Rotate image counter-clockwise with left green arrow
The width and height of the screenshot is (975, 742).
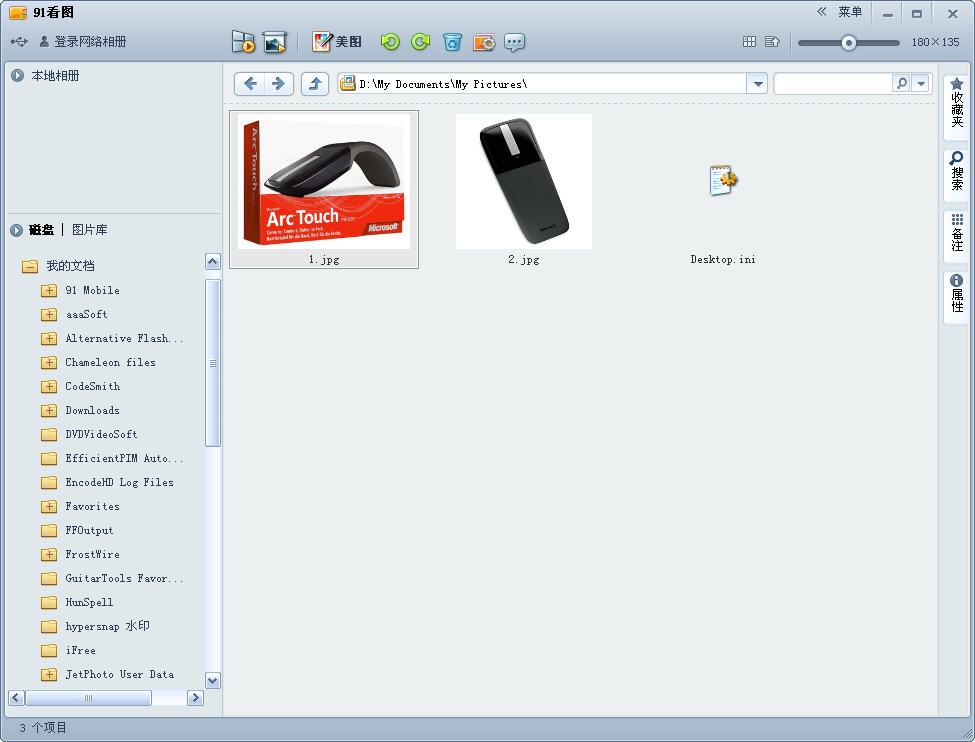click(390, 42)
